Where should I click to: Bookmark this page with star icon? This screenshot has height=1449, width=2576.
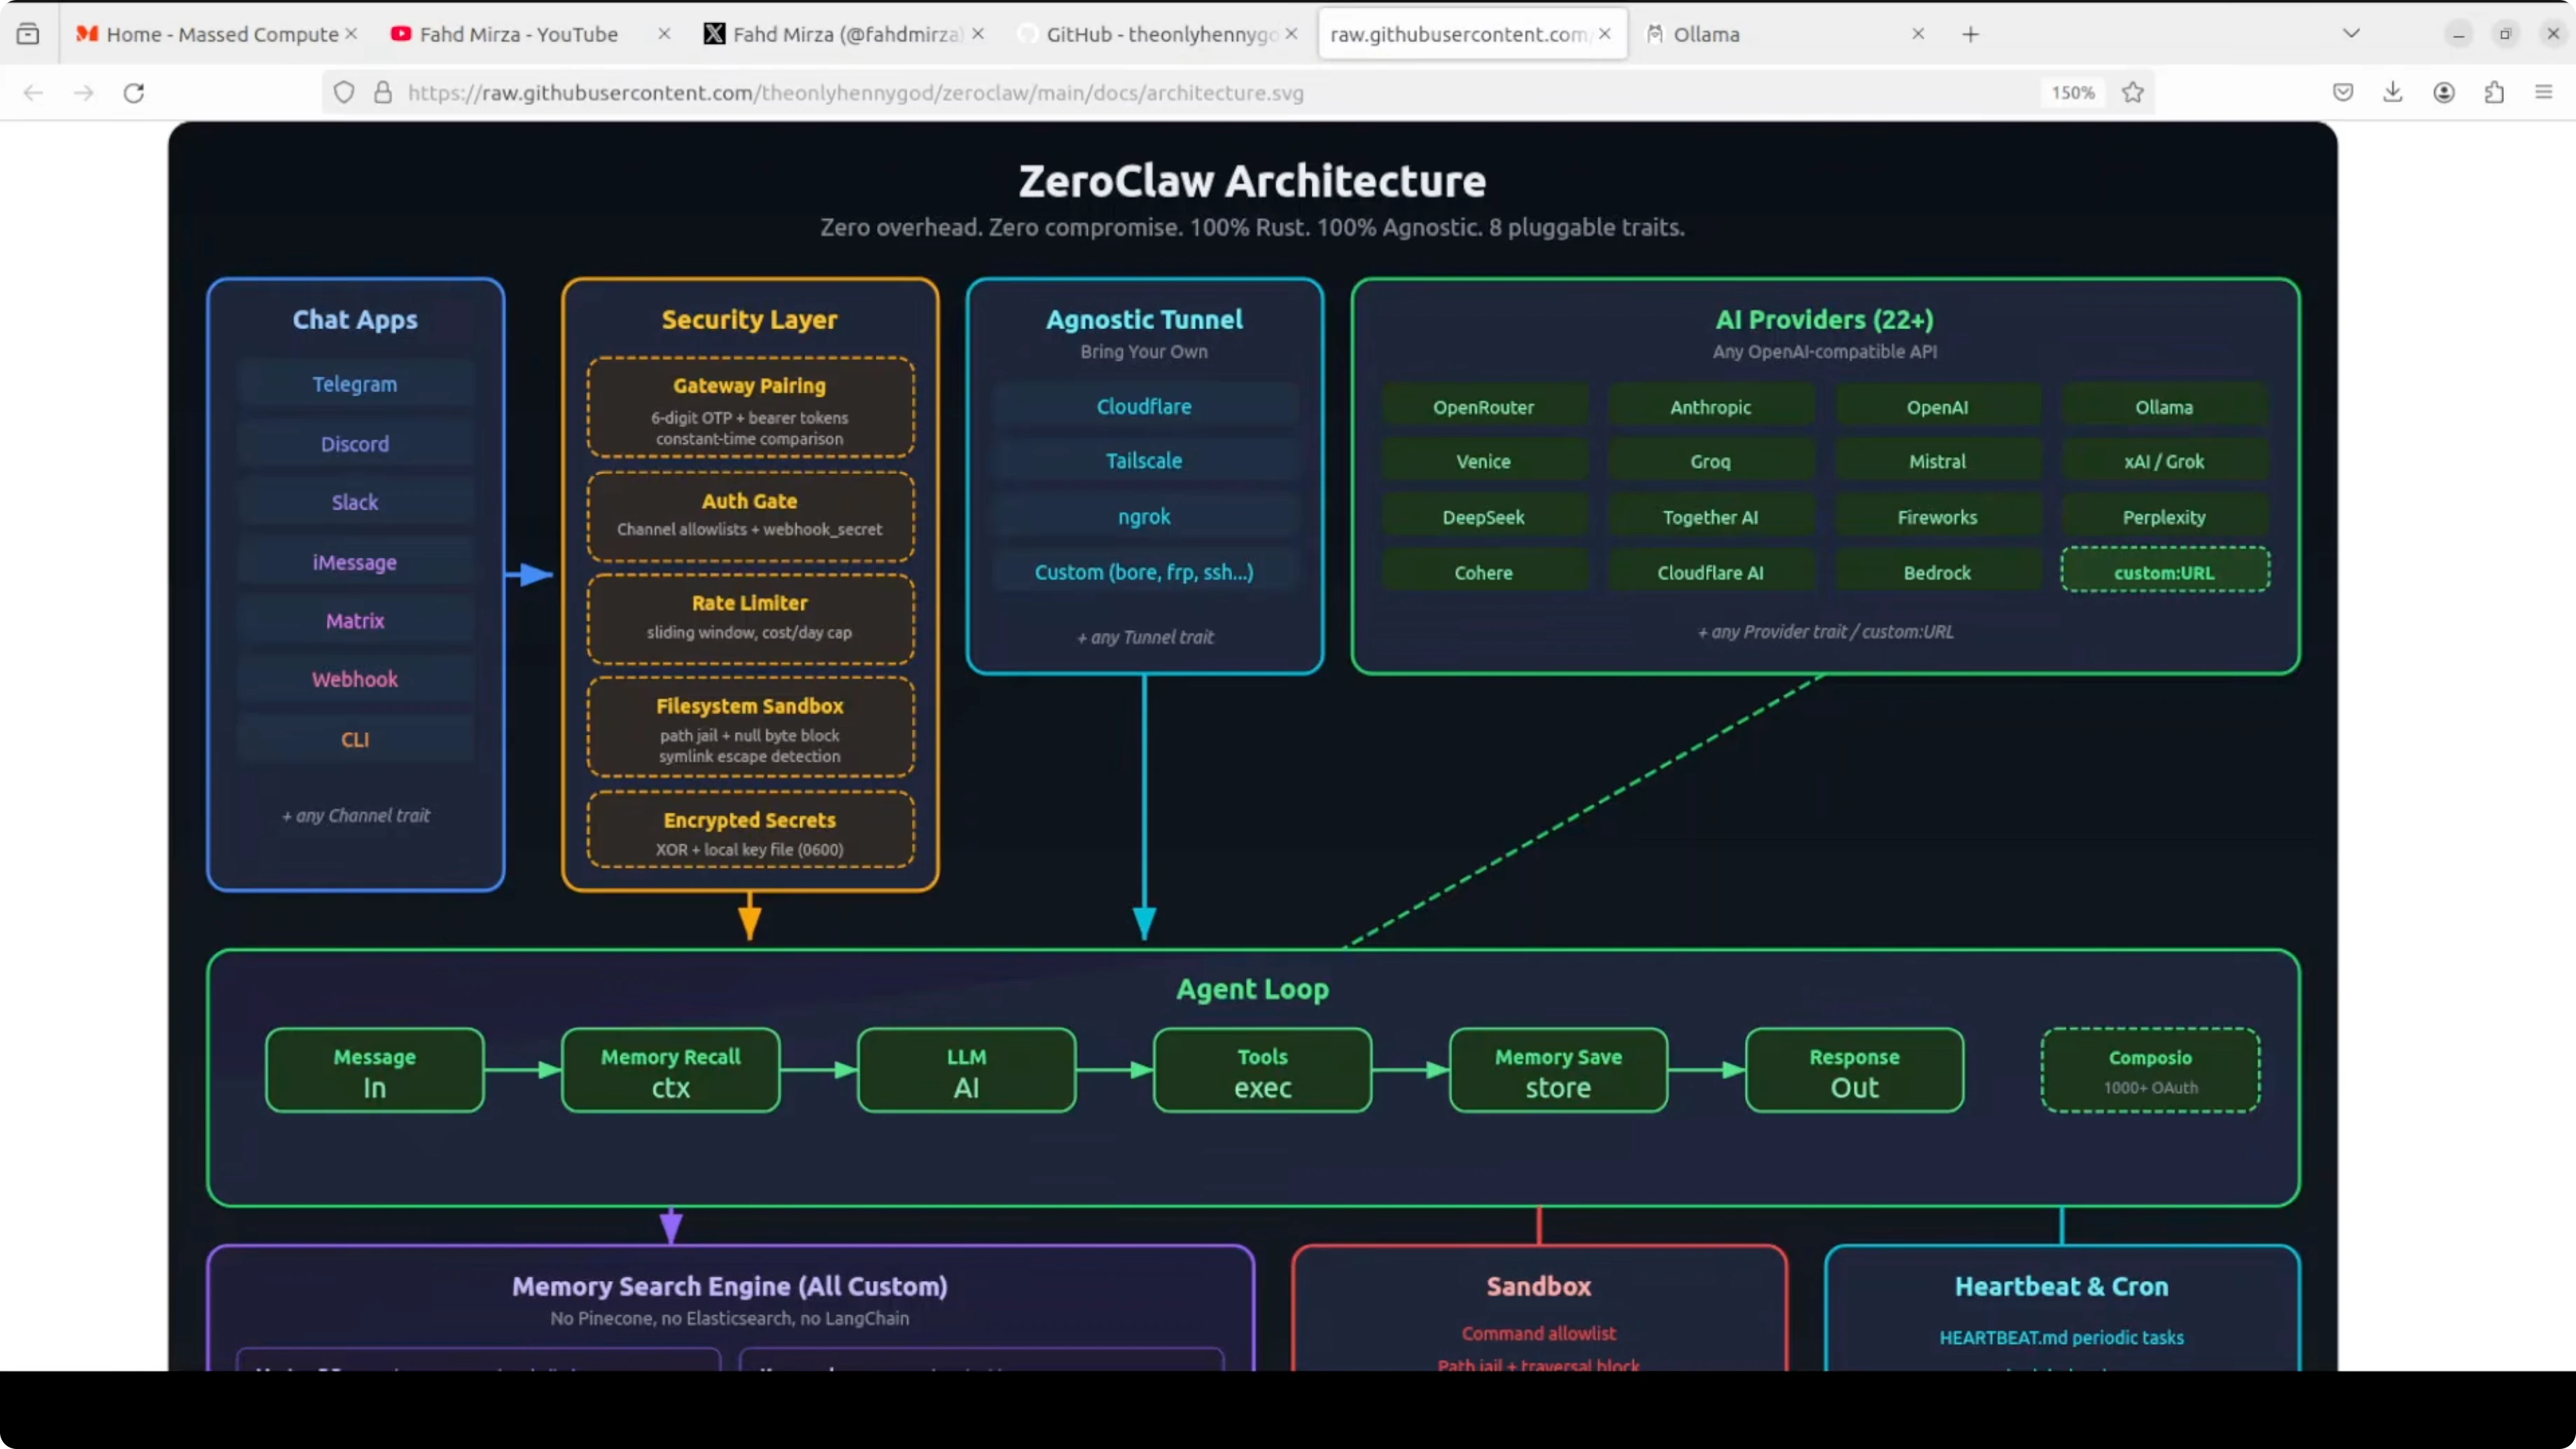tap(2133, 93)
